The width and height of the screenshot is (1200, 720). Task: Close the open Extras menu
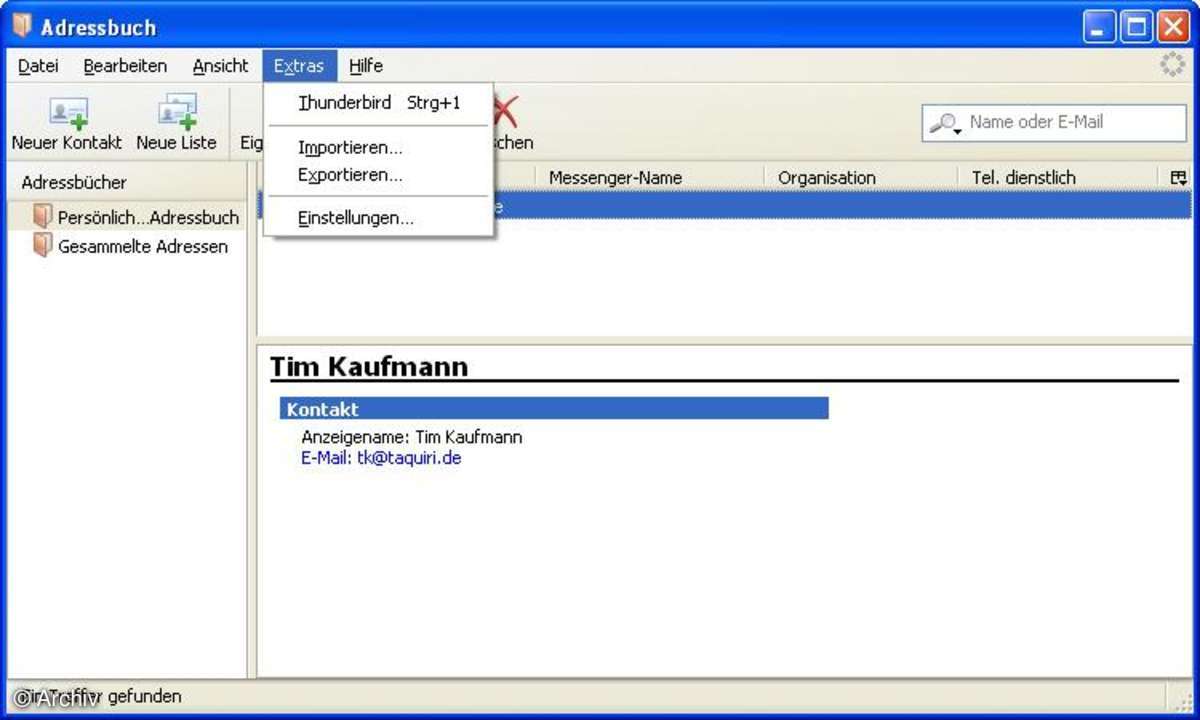click(x=299, y=66)
